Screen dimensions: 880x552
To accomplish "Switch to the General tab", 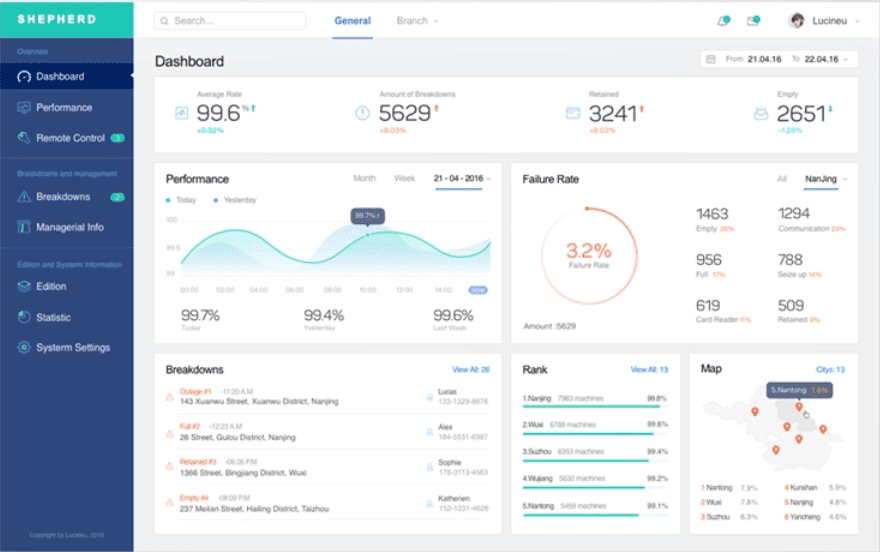I will pyautogui.click(x=352, y=21).
